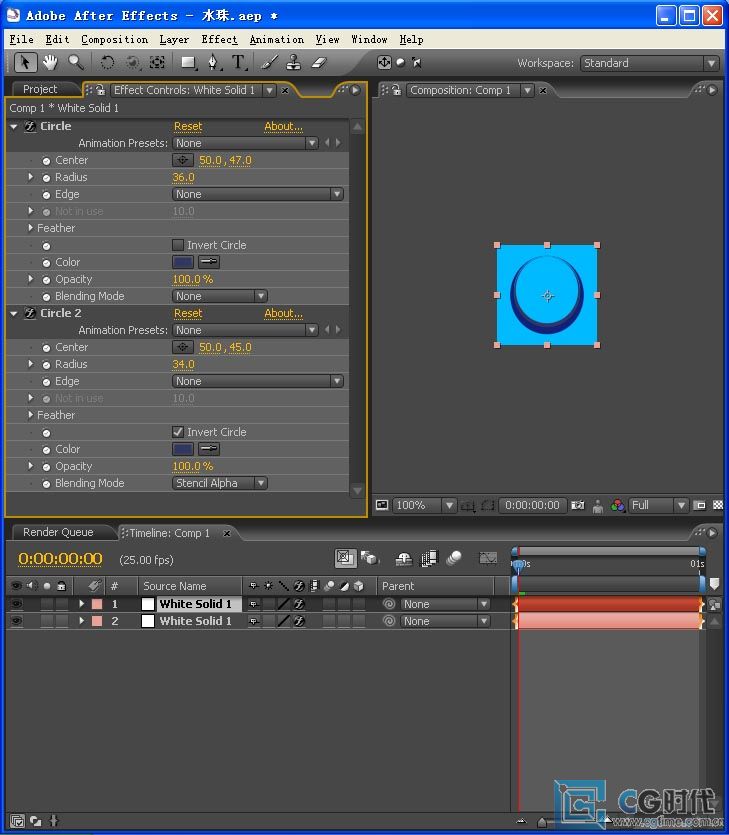Click Circle effect Center point picker
This screenshot has height=835, width=729.
[183, 160]
